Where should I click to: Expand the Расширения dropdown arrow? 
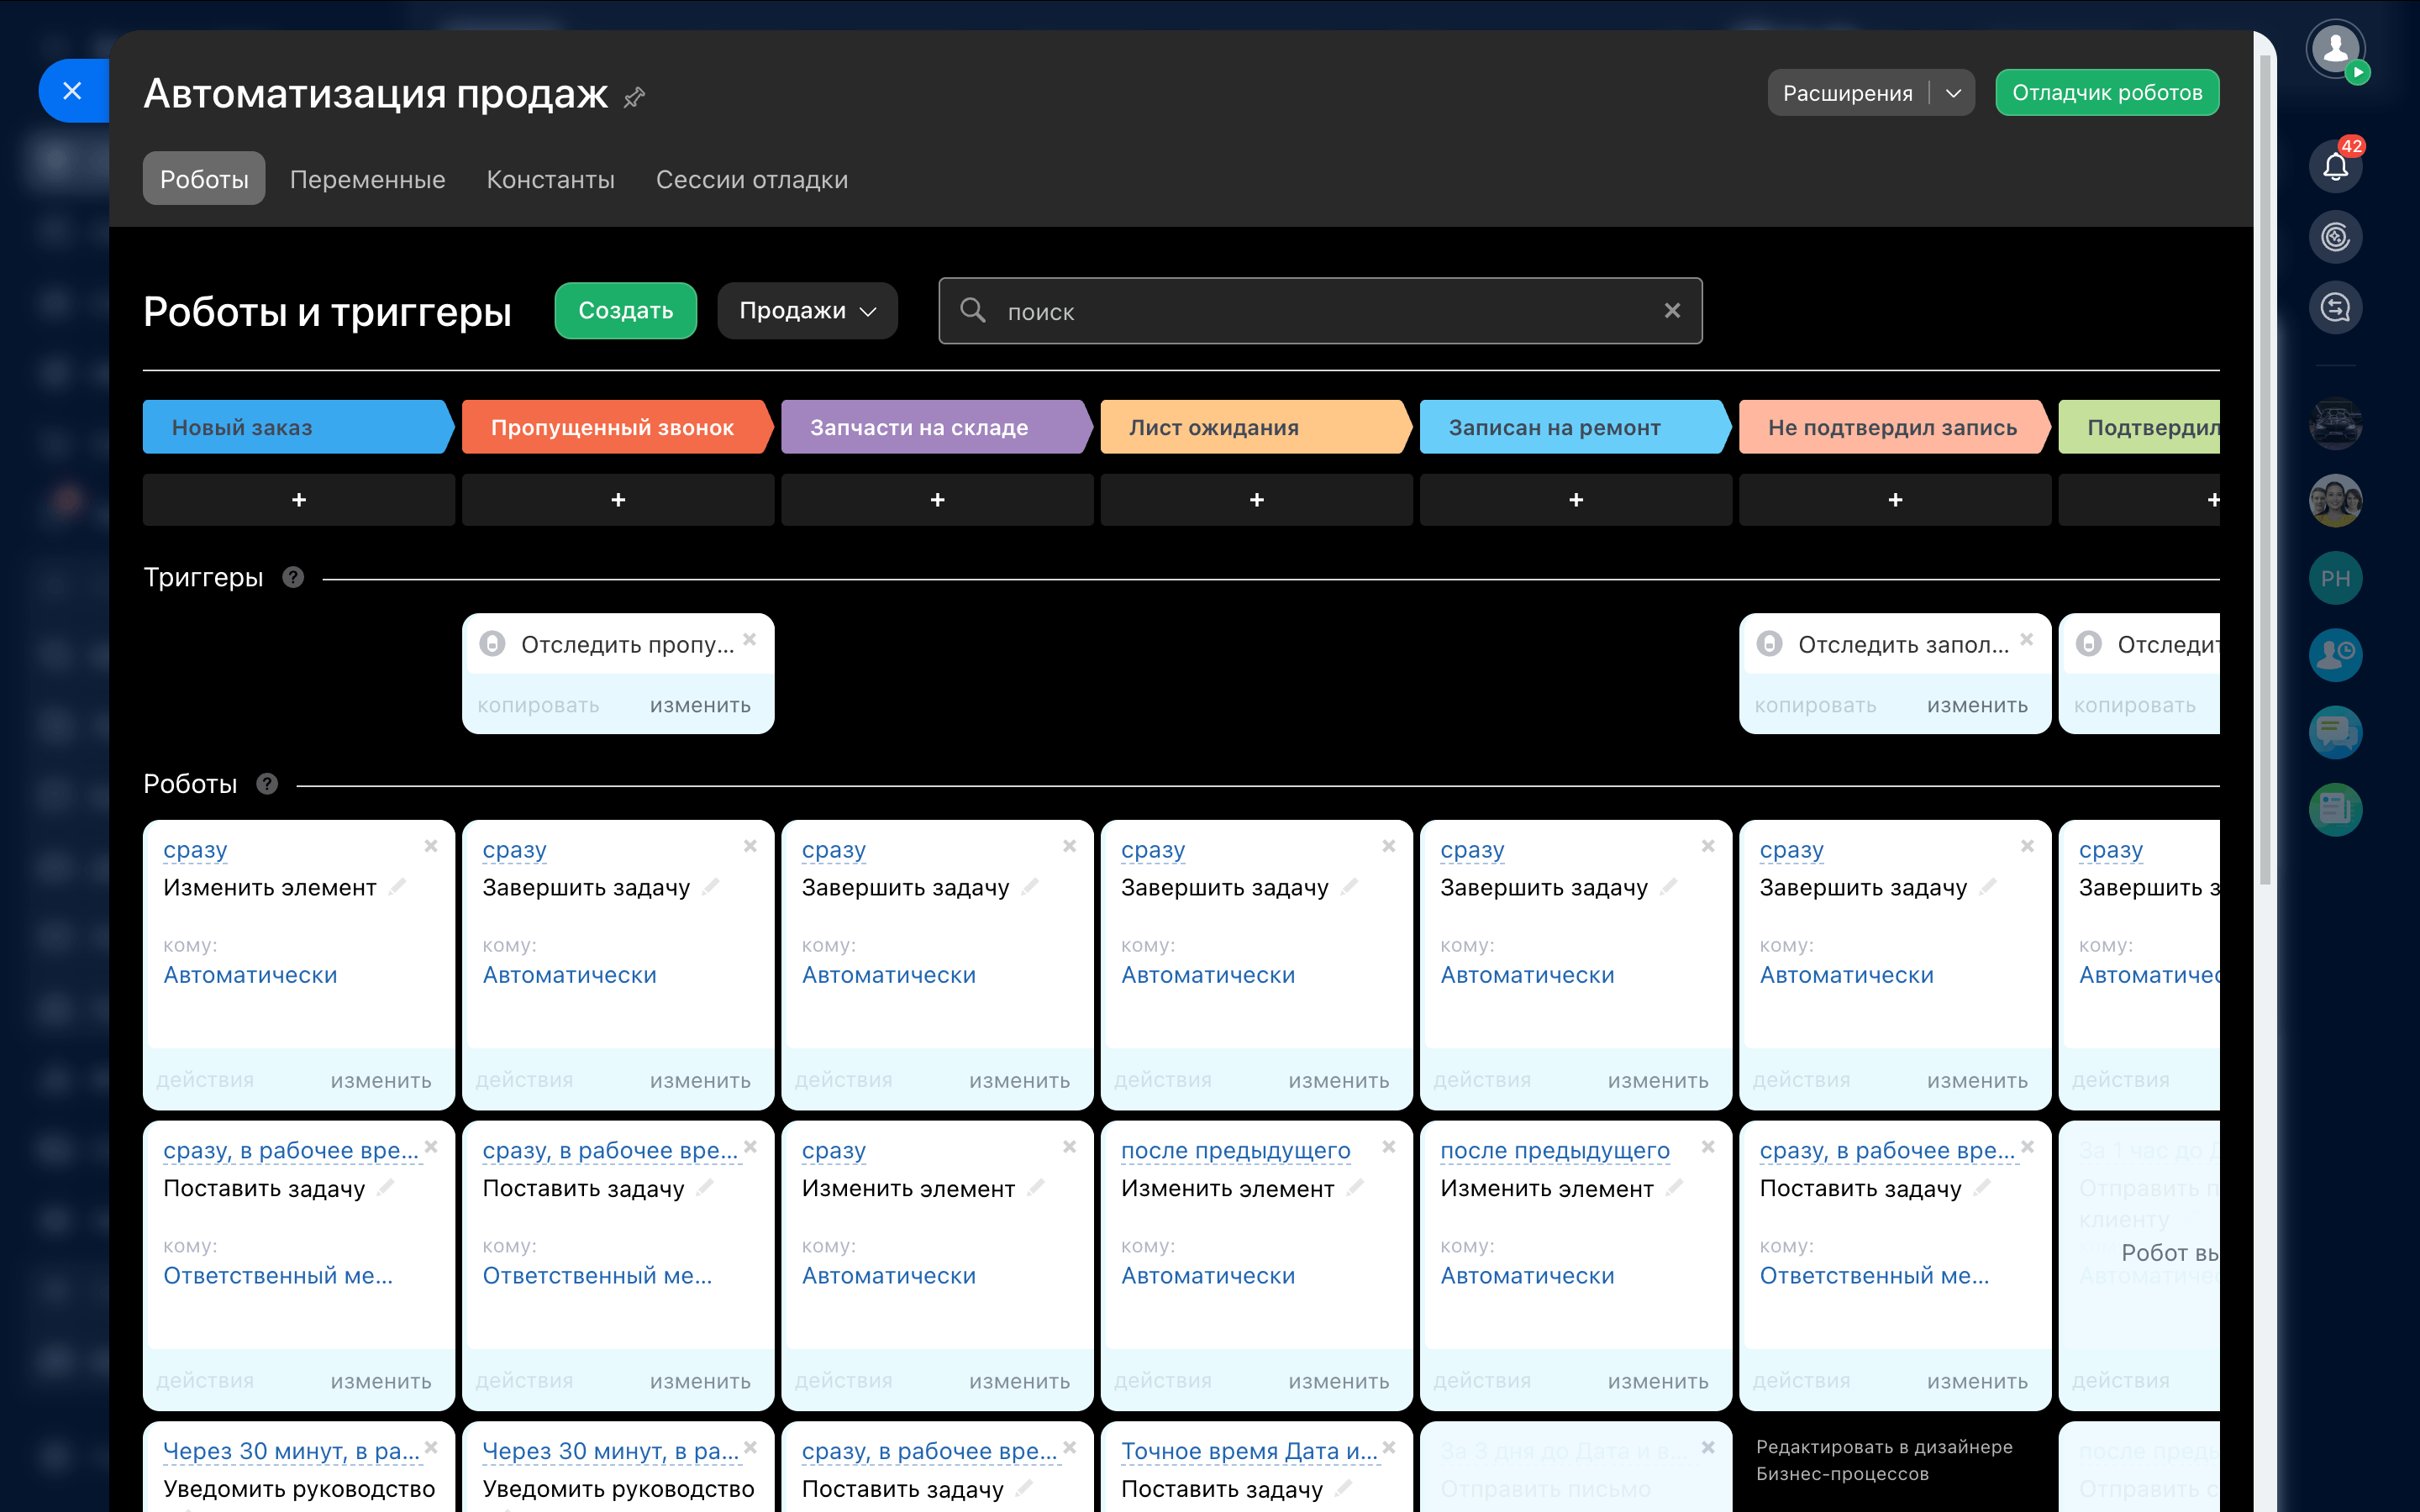(x=1953, y=93)
